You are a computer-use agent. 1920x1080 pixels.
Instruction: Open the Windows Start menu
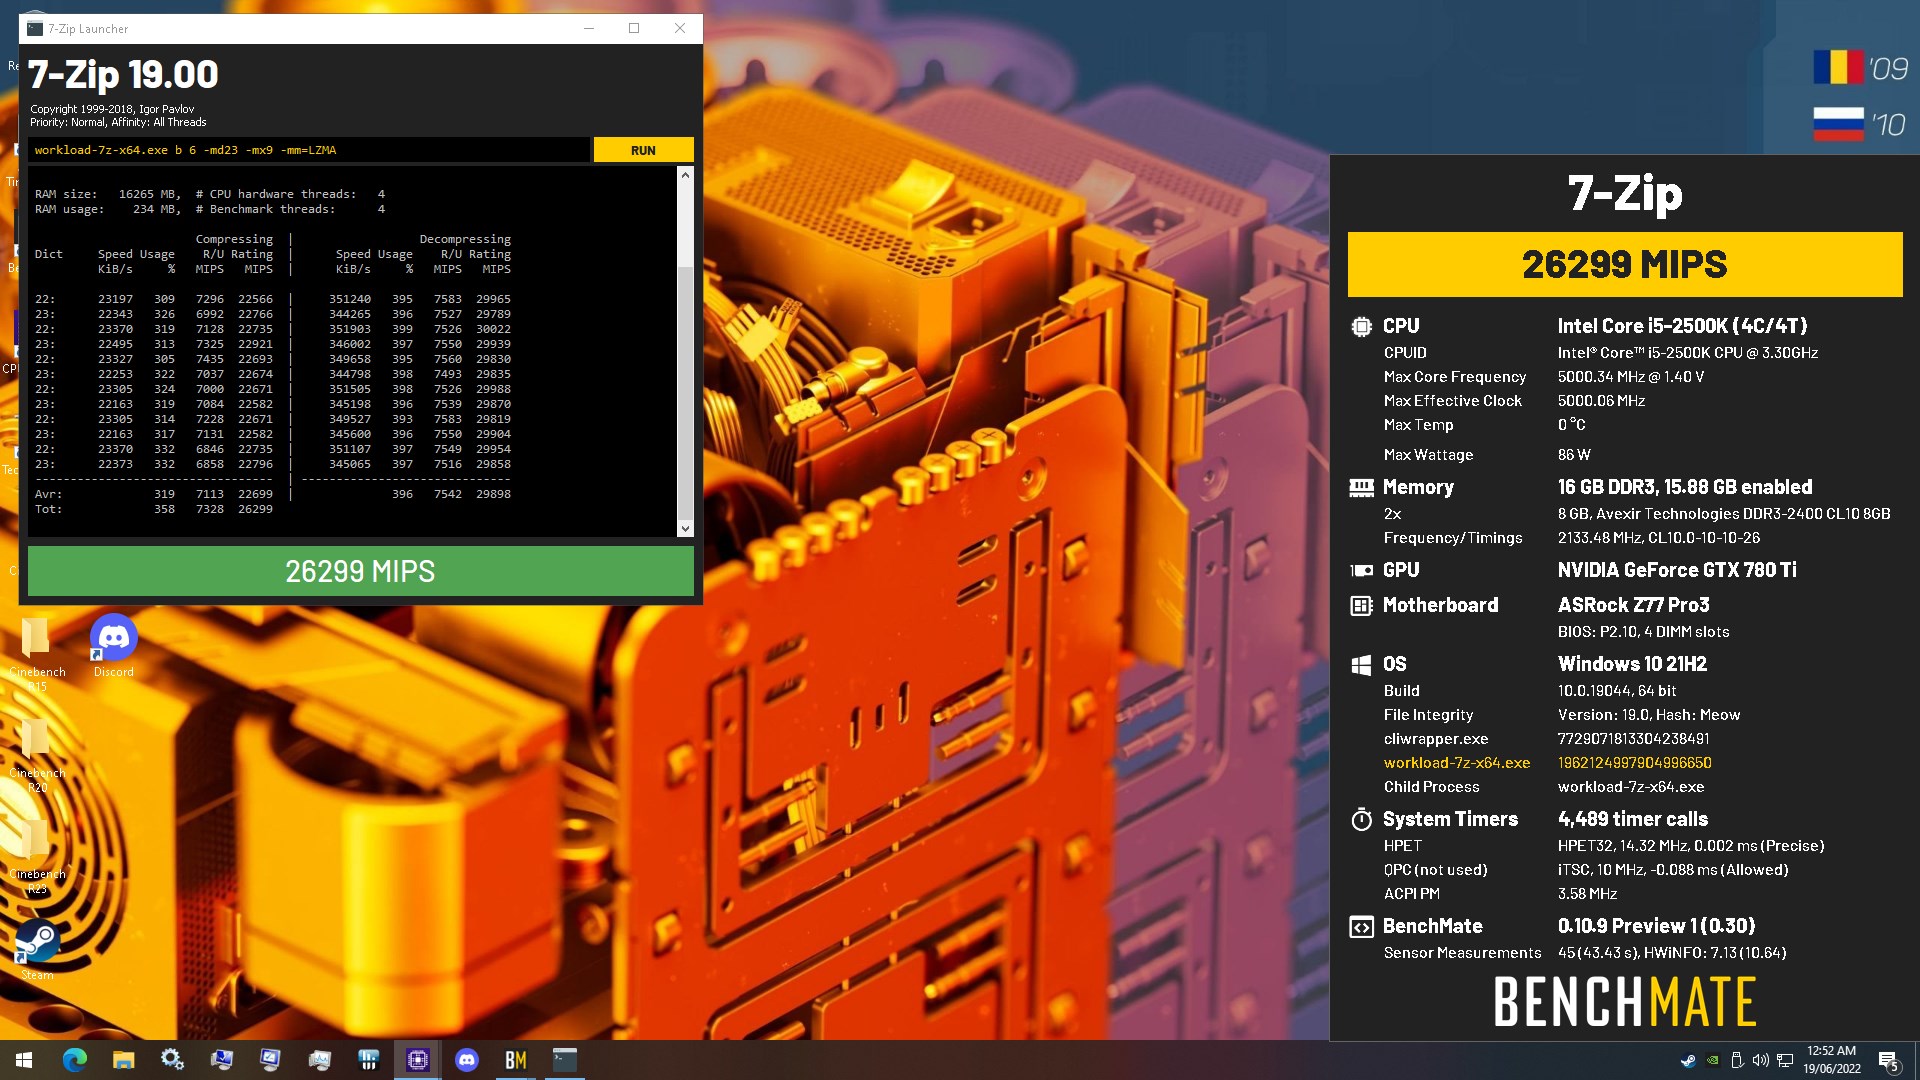pyautogui.click(x=24, y=1060)
